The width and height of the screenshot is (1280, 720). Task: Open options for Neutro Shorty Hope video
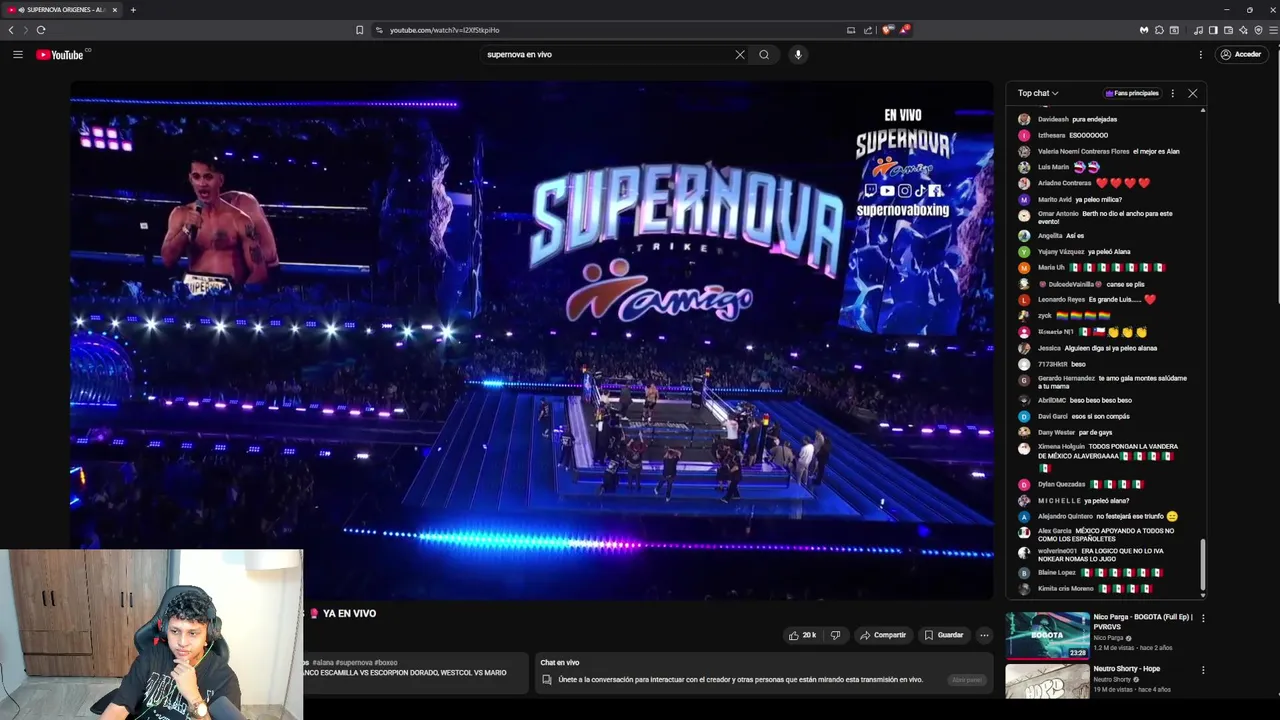(x=1203, y=670)
